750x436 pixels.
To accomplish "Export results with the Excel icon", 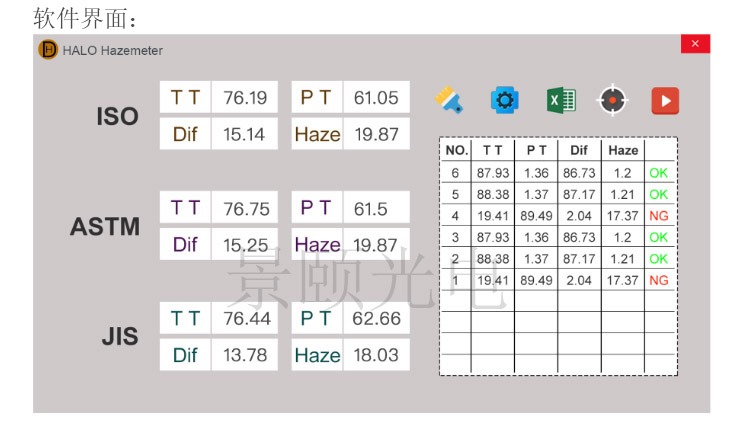I will click(561, 100).
